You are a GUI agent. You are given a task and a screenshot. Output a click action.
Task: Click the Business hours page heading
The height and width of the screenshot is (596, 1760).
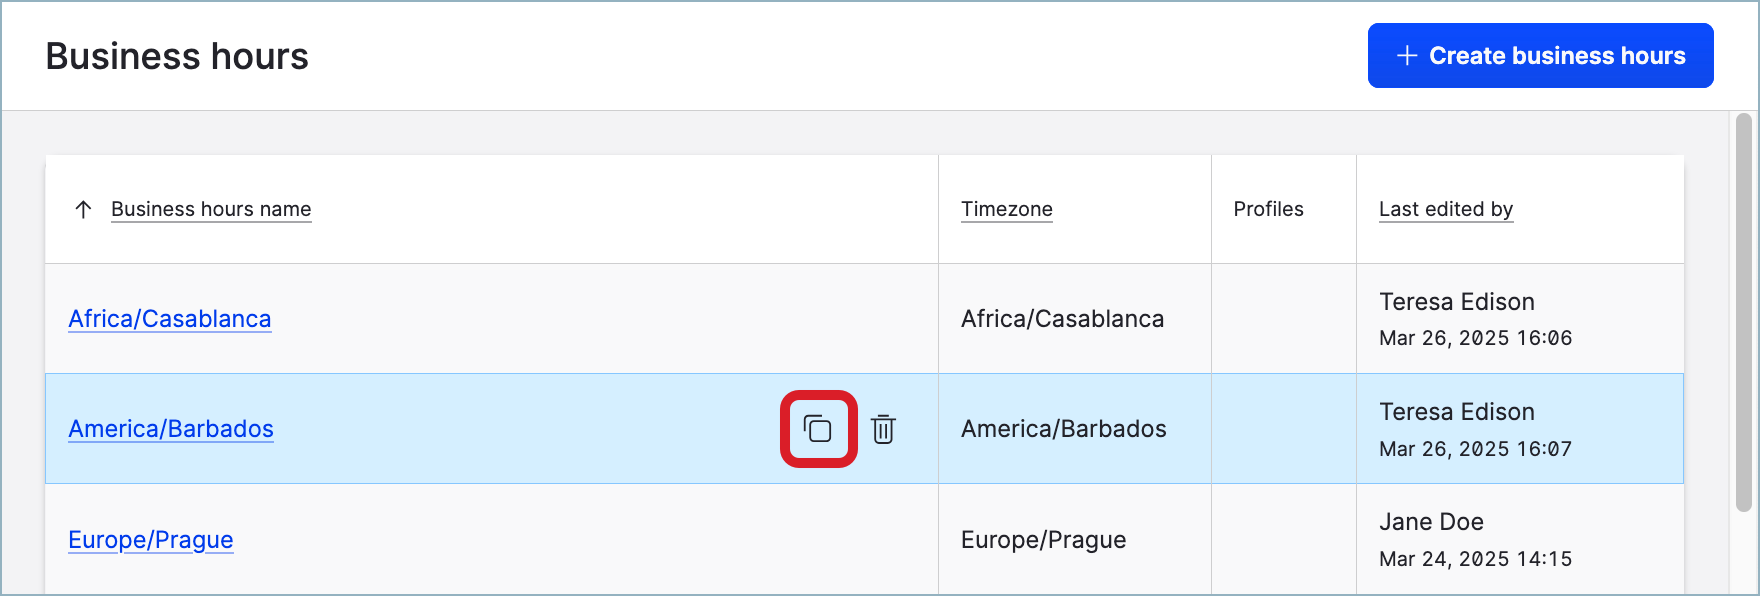(x=177, y=56)
